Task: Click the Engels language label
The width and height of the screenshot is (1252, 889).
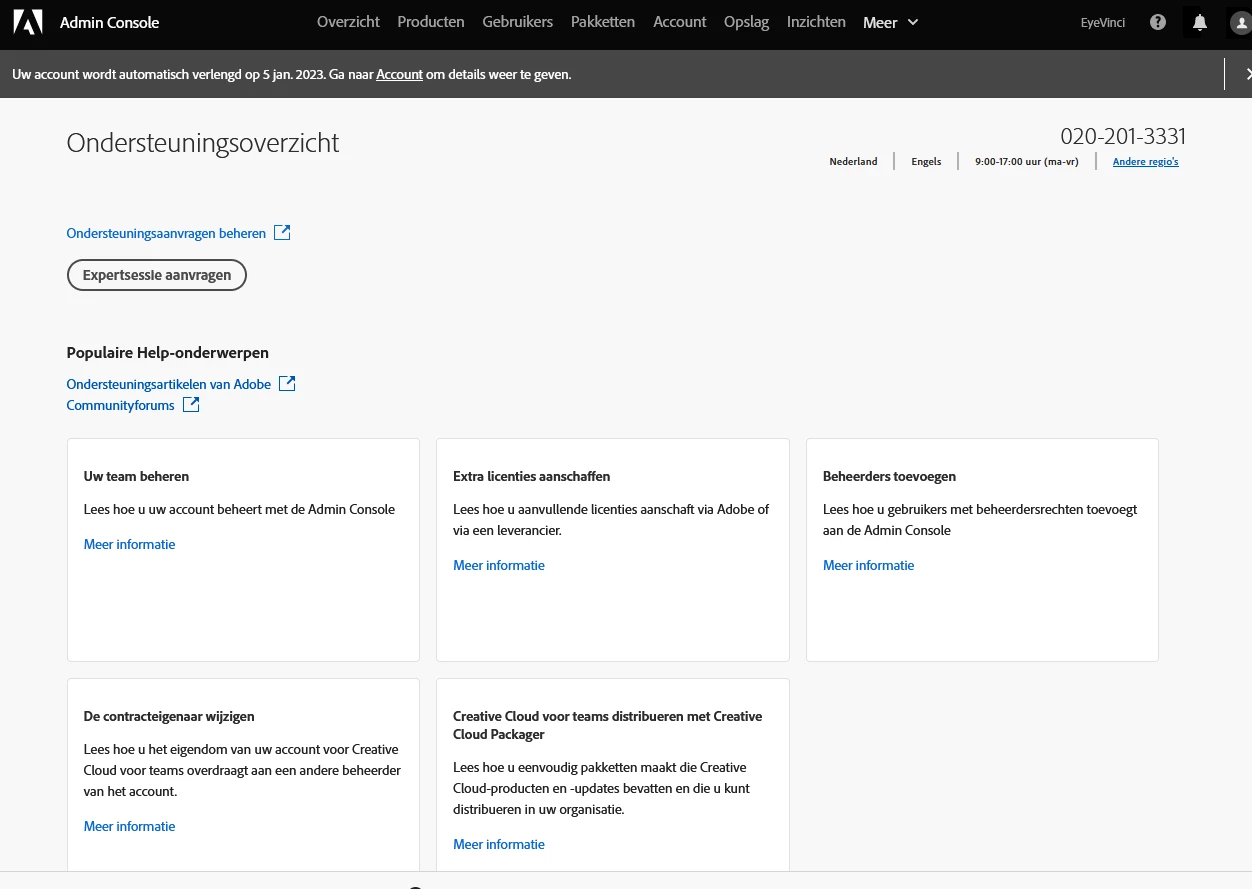Action: pos(926,161)
